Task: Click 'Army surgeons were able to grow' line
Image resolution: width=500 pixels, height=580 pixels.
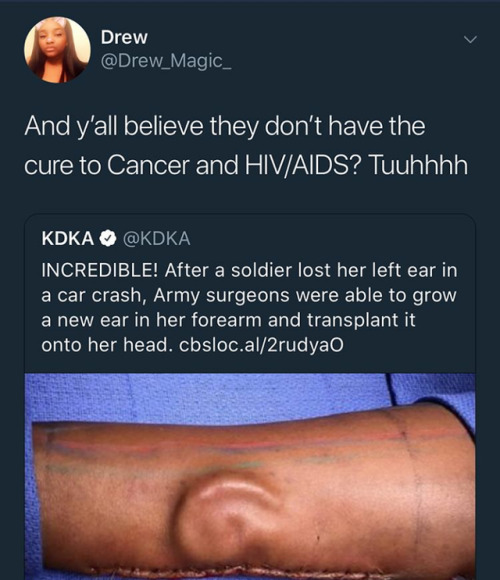Action: tap(305, 296)
